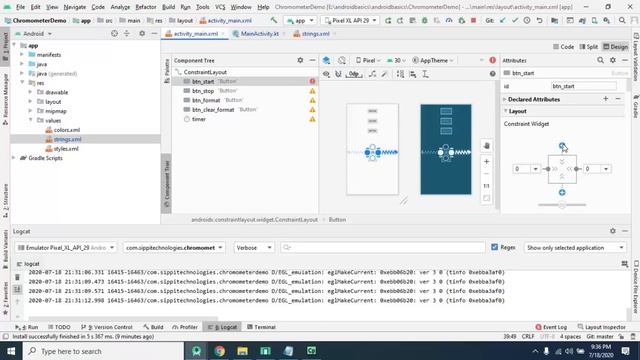Viewport: 640px width, 360px height.
Task: Open the Build menu
Action: 168,7
